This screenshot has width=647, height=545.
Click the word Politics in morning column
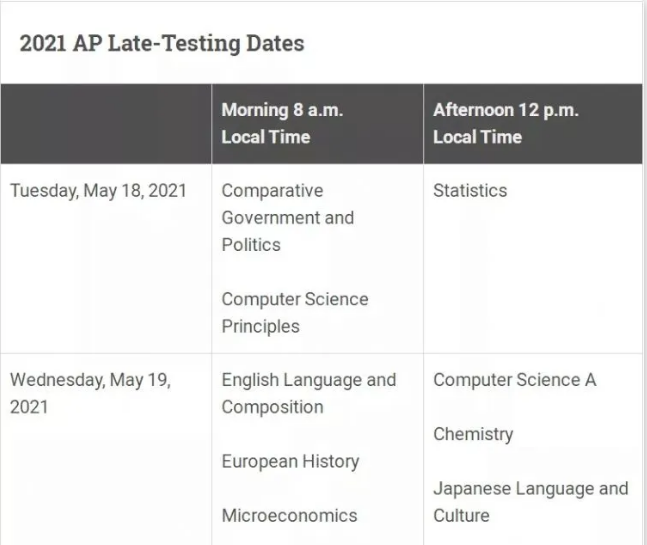click(251, 245)
